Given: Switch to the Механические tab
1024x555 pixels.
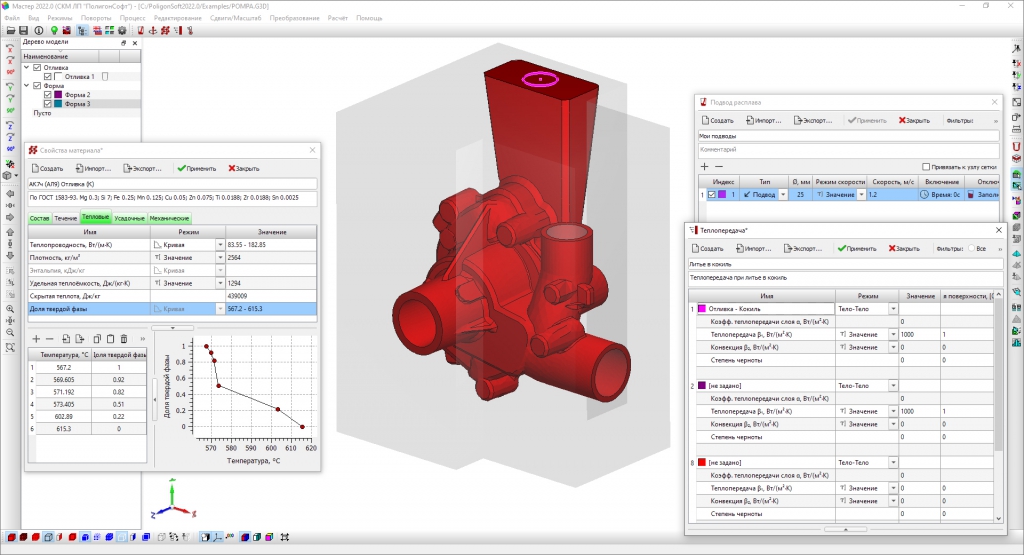Looking at the screenshot, I should tap(171, 218).
